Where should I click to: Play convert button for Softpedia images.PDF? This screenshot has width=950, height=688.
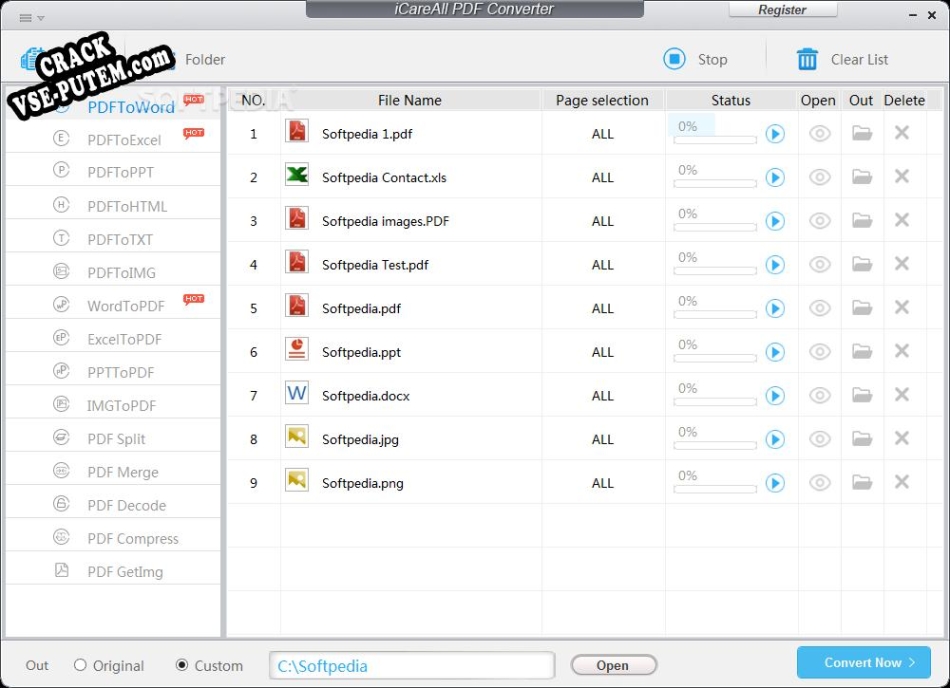[775, 221]
